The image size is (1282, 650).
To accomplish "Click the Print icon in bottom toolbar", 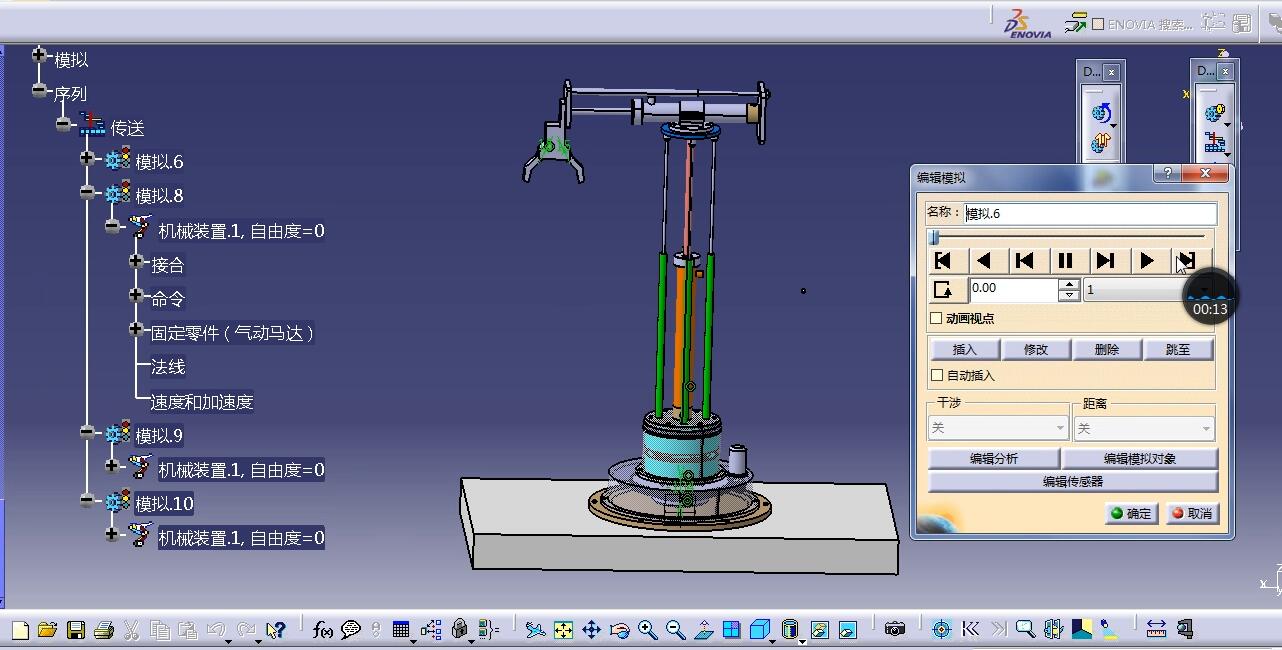I will [104, 630].
